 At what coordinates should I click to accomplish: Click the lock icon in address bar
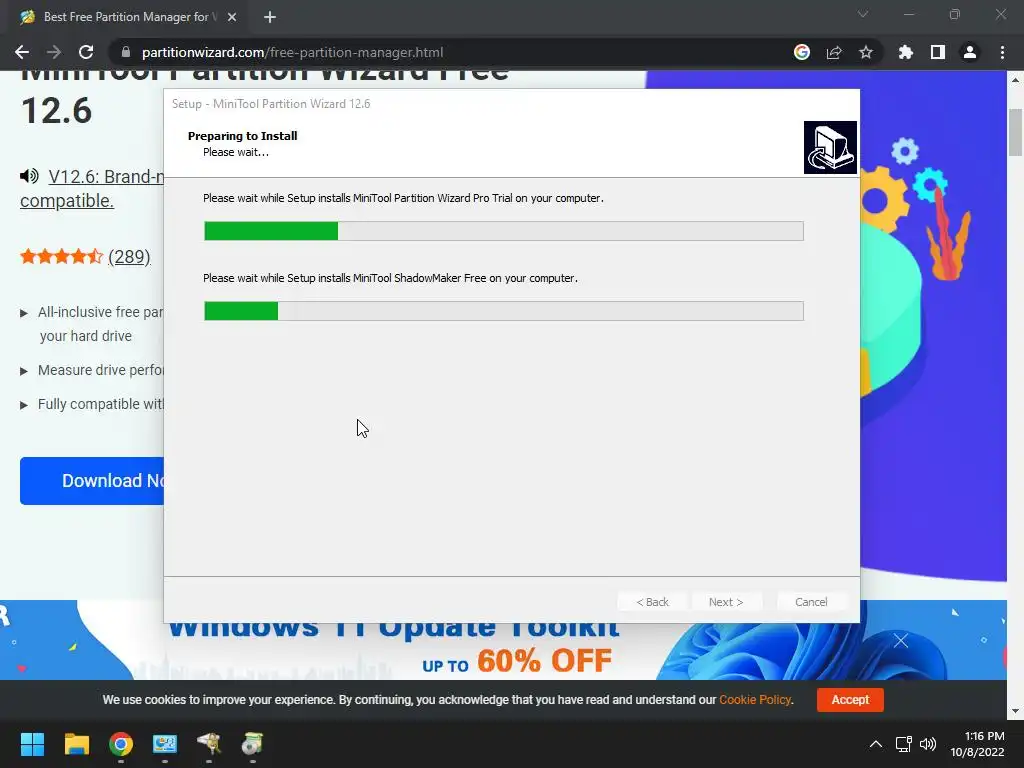[126, 52]
